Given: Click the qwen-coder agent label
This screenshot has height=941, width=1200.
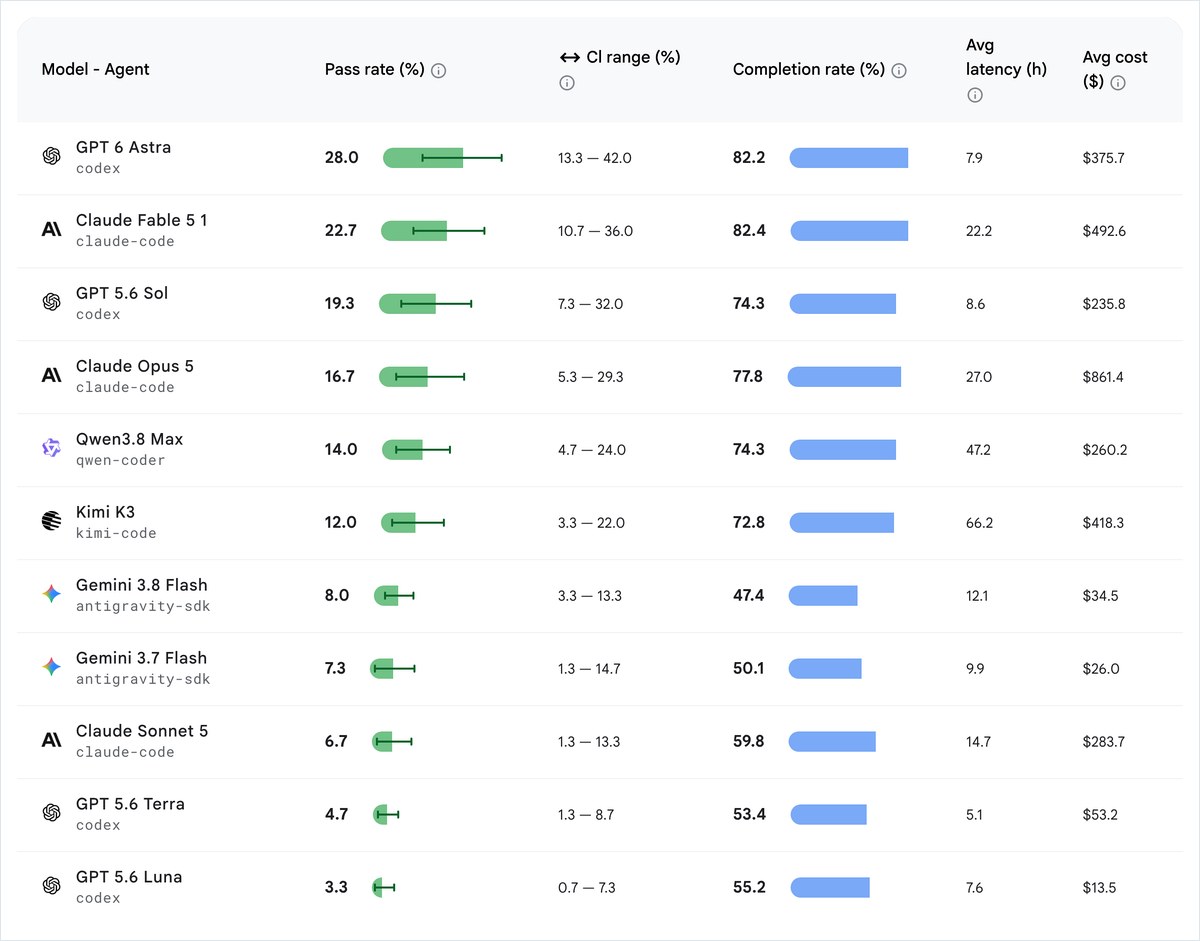Looking at the screenshot, I should pyautogui.click(x=121, y=461).
